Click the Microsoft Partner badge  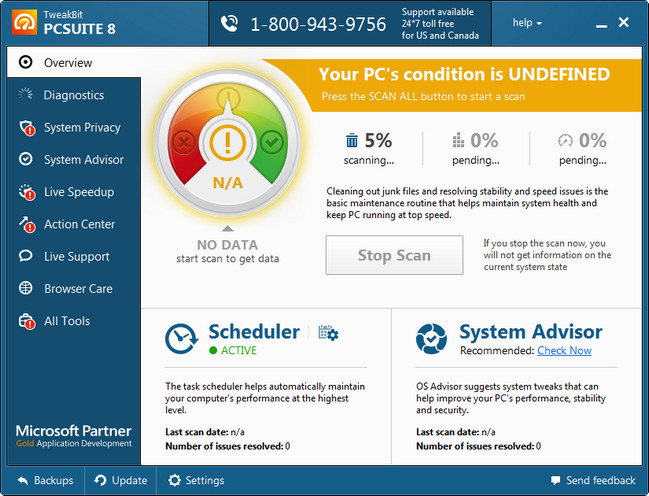tap(74, 436)
